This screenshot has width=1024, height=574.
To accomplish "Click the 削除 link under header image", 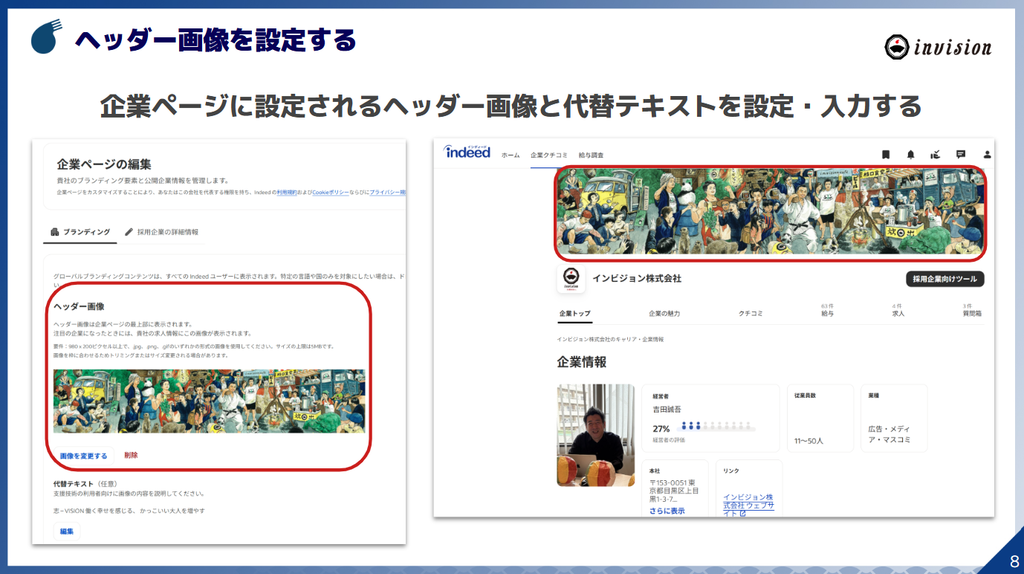I will pyautogui.click(x=131, y=455).
